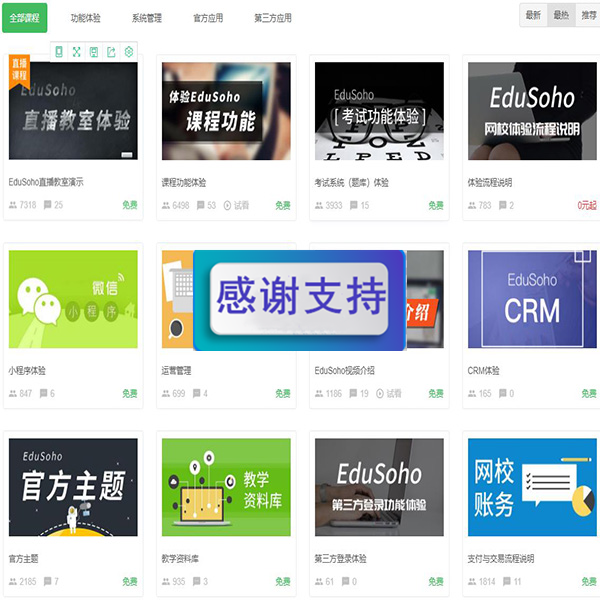
Task: Click the students icon on 教学资料库 card
Action: pyautogui.click(x=166, y=582)
